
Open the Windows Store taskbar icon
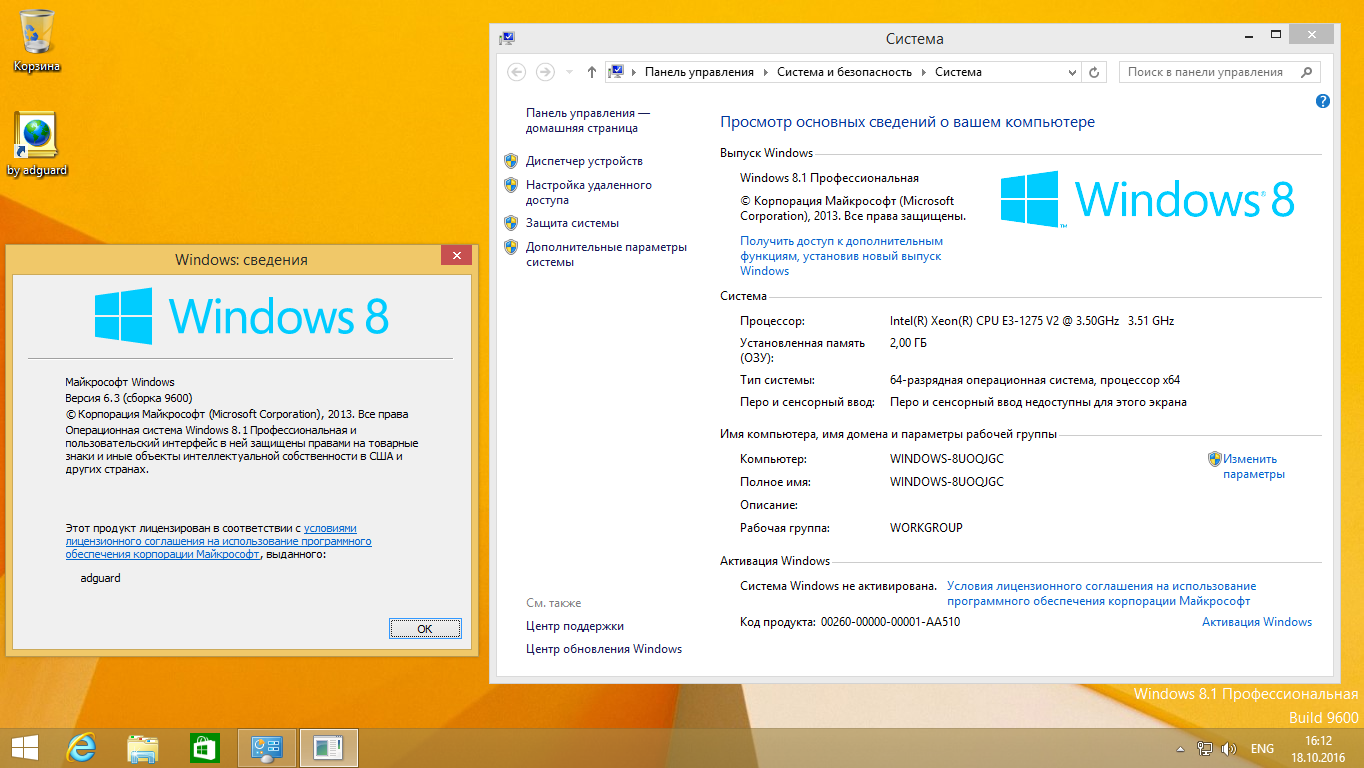coord(205,748)
